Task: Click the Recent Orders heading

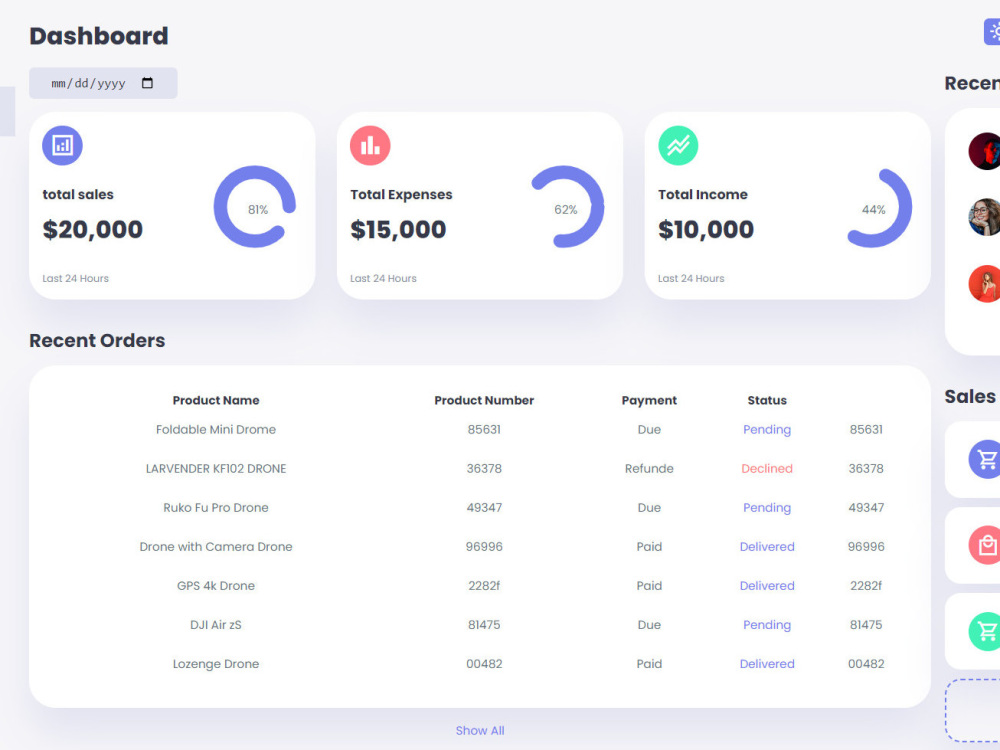Action: coord(97,341)
